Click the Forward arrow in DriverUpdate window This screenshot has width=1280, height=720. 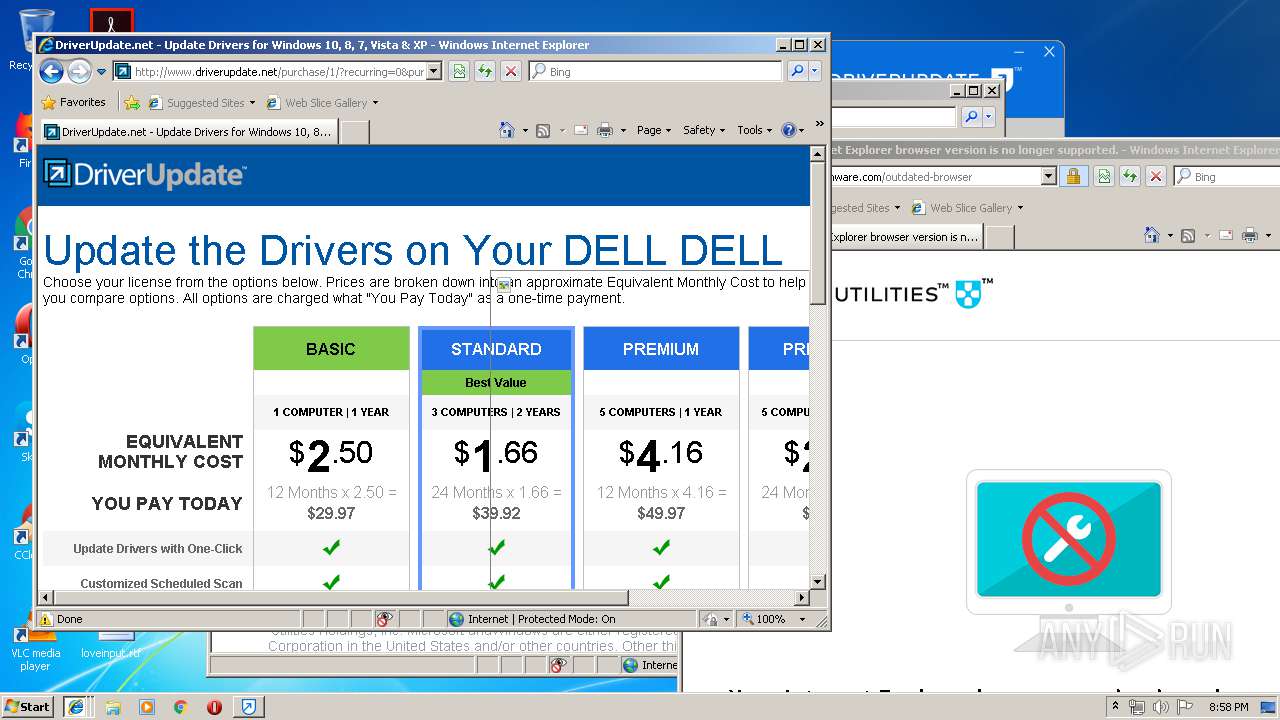click(79, 71)
